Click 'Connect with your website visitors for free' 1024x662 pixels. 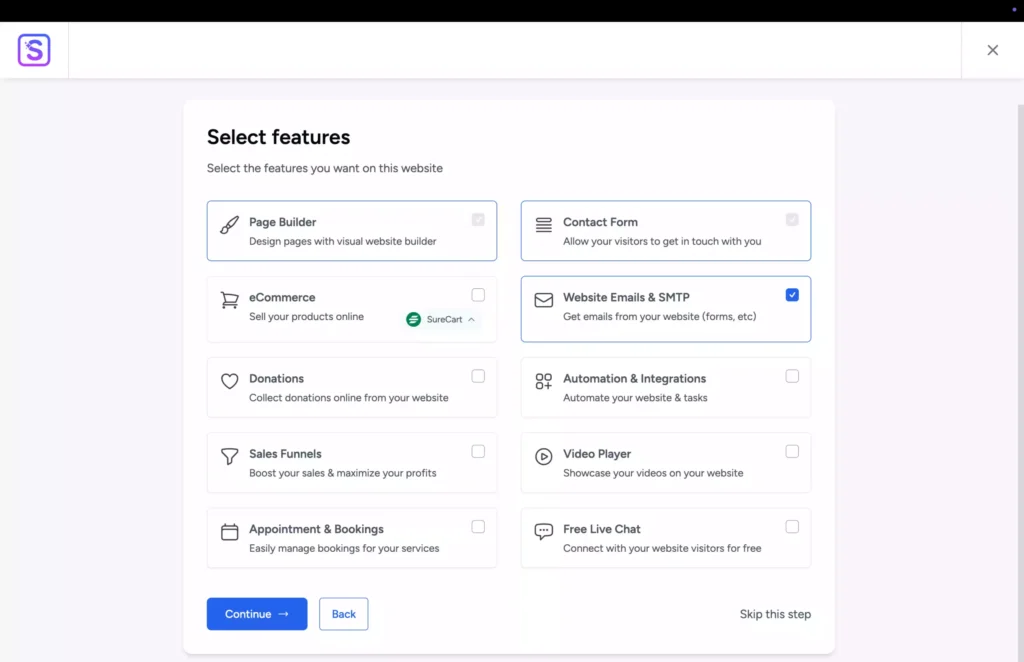(x=662, y=548)
